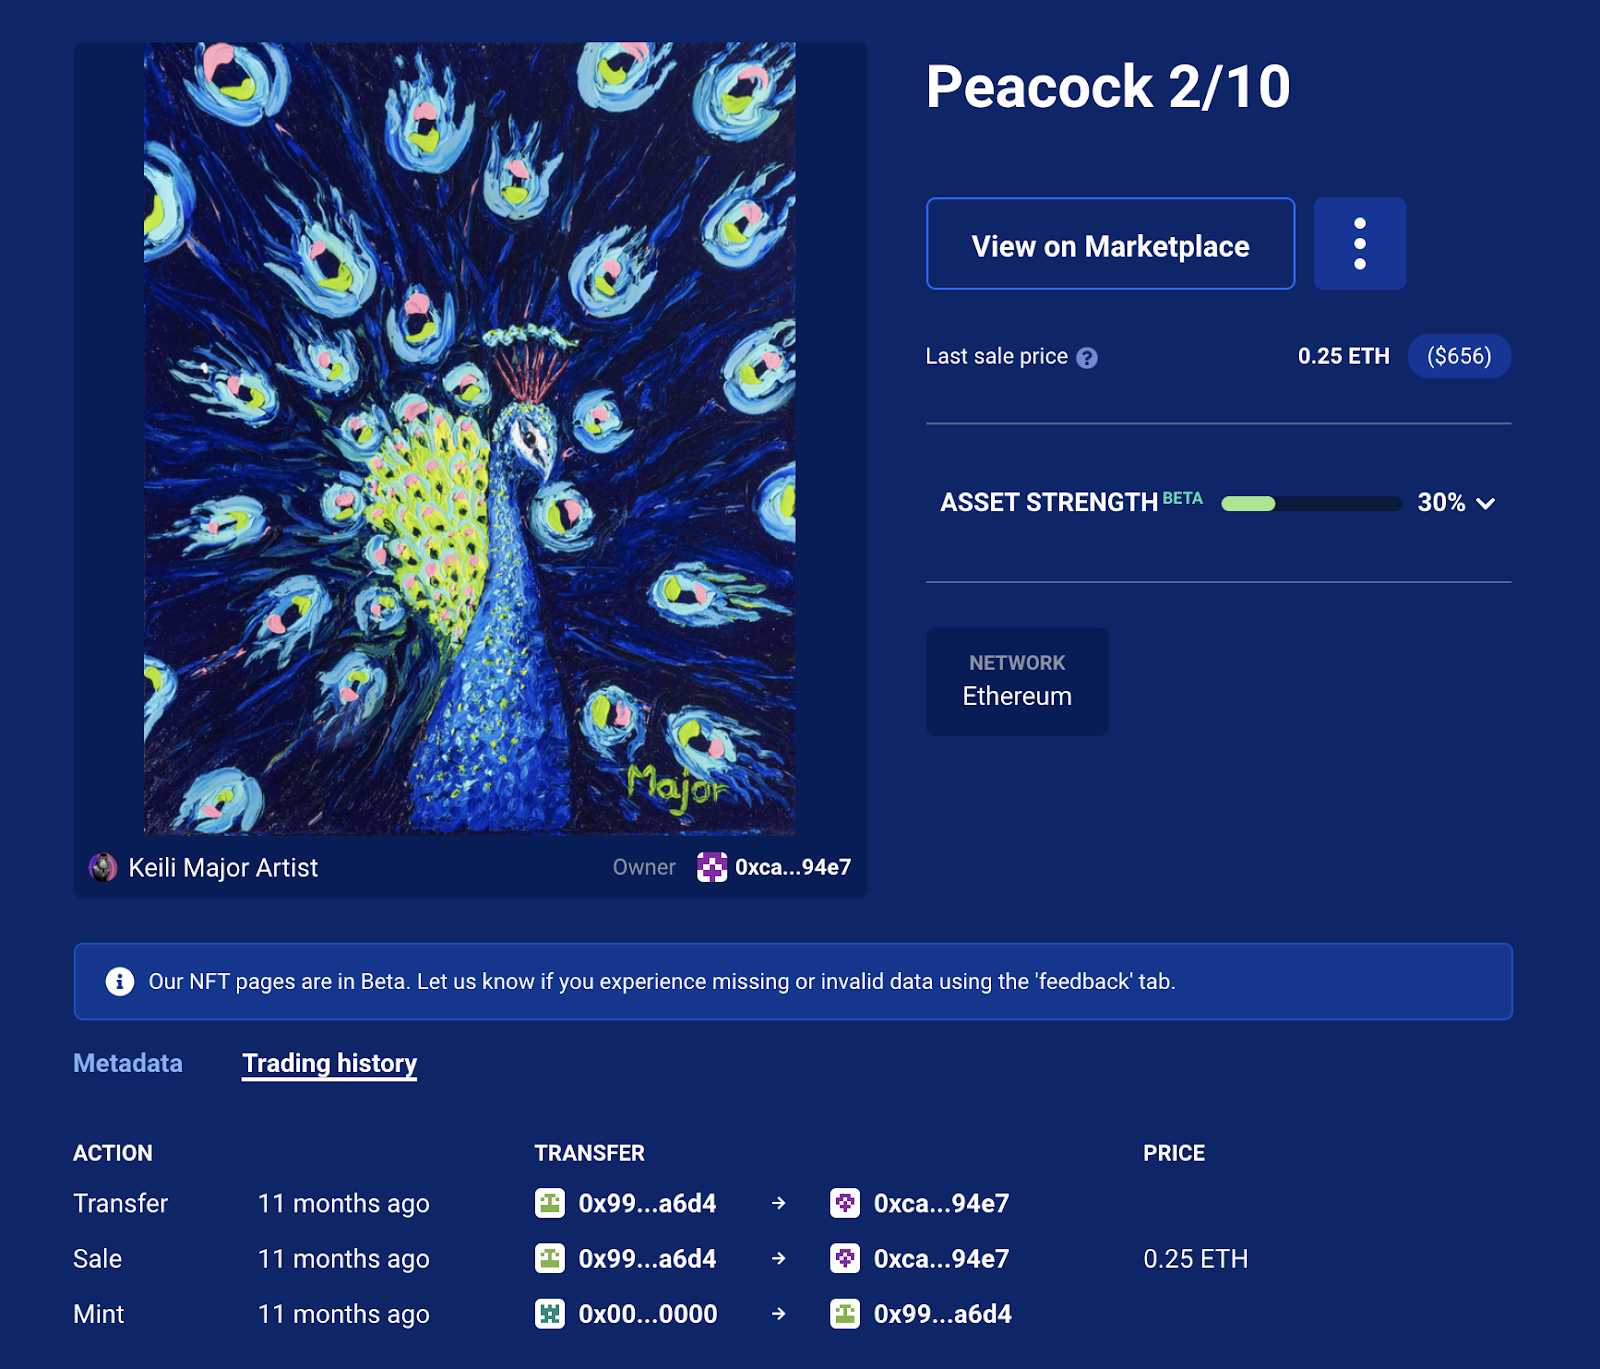Viewport: 1600px width, 1369px height.
Task: Click recipient identicon in the Sale row
Action: tap(845, 1258)
